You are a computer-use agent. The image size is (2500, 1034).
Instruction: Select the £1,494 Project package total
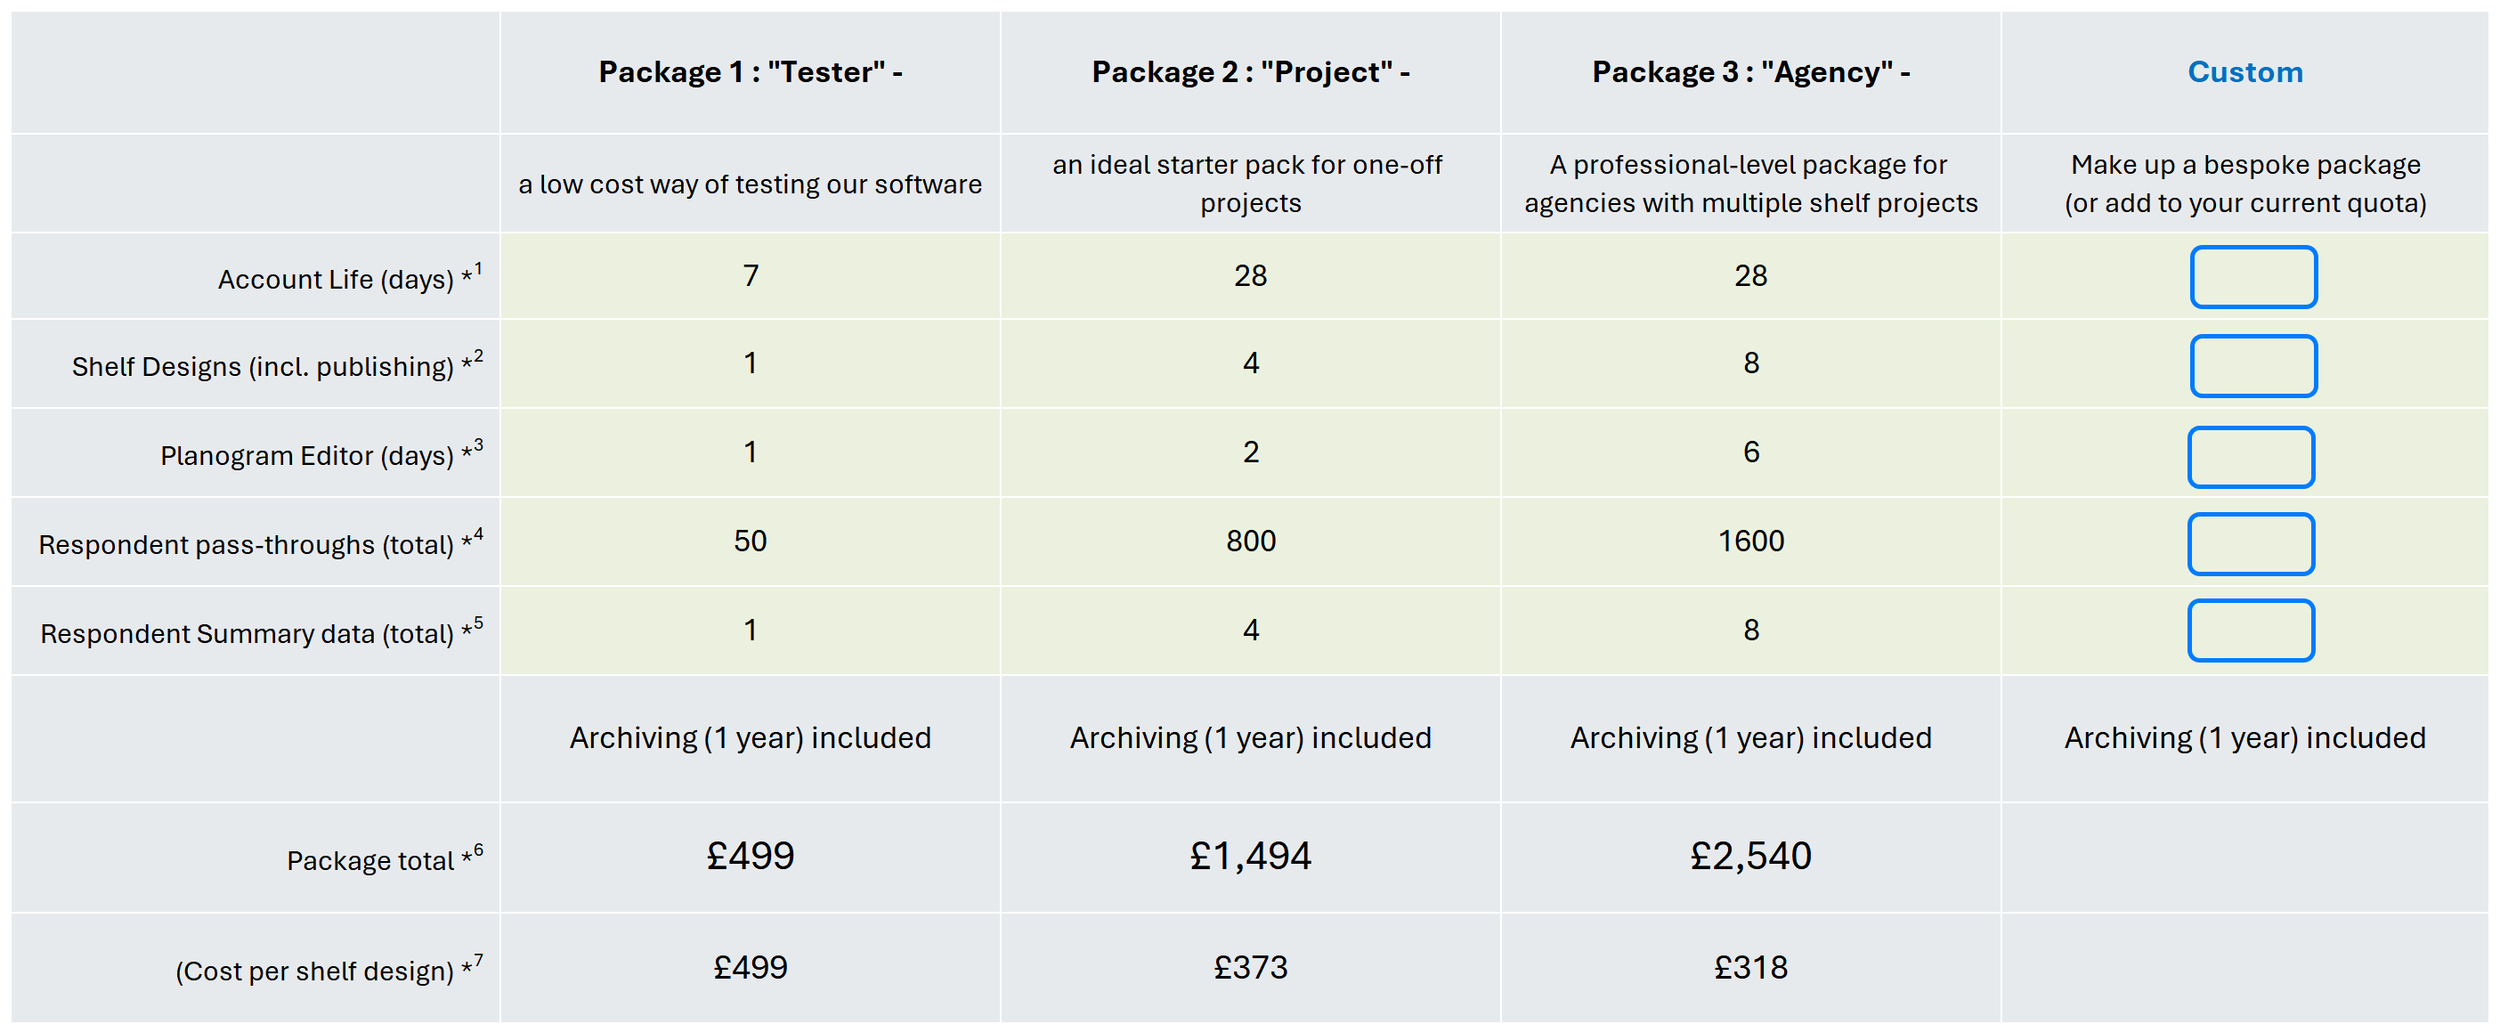pyautogui.click(x=1250, y=856)
